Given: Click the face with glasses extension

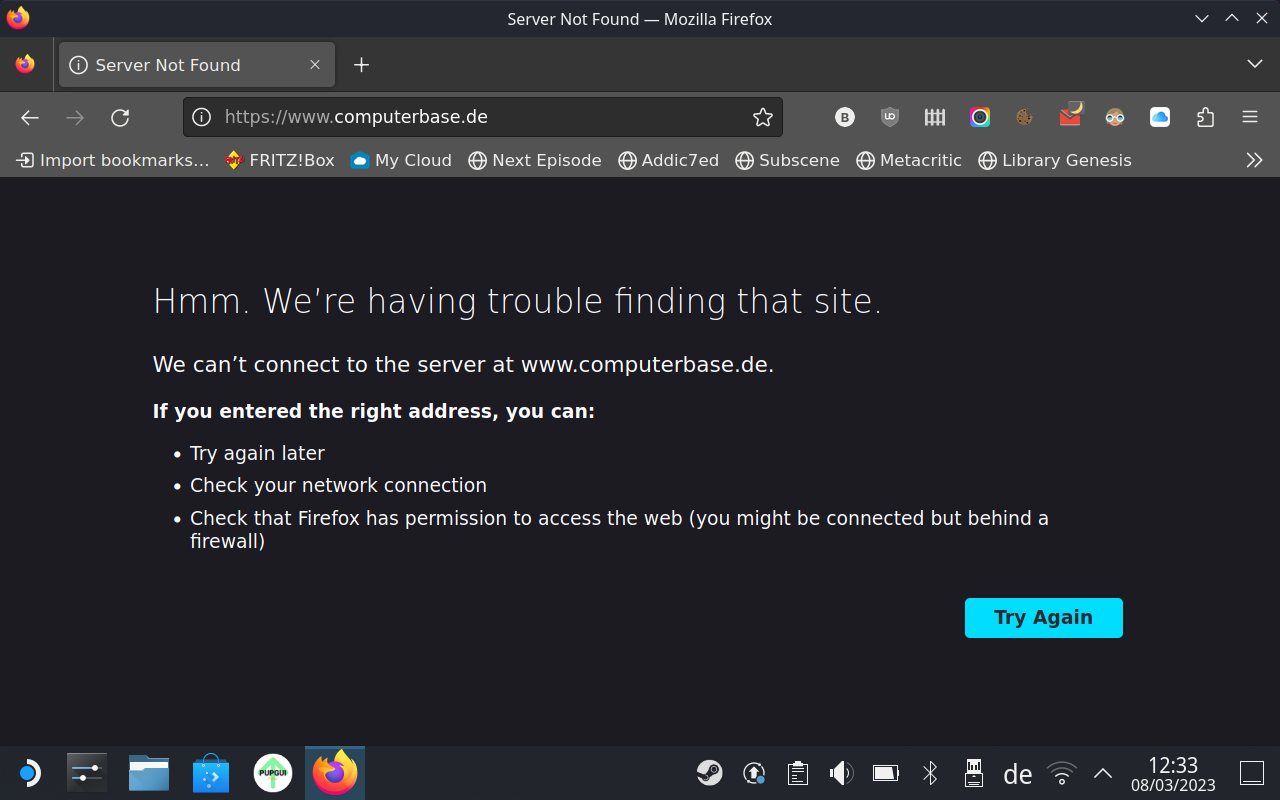Looking at the screenshot, I should tap(1115, 117).
